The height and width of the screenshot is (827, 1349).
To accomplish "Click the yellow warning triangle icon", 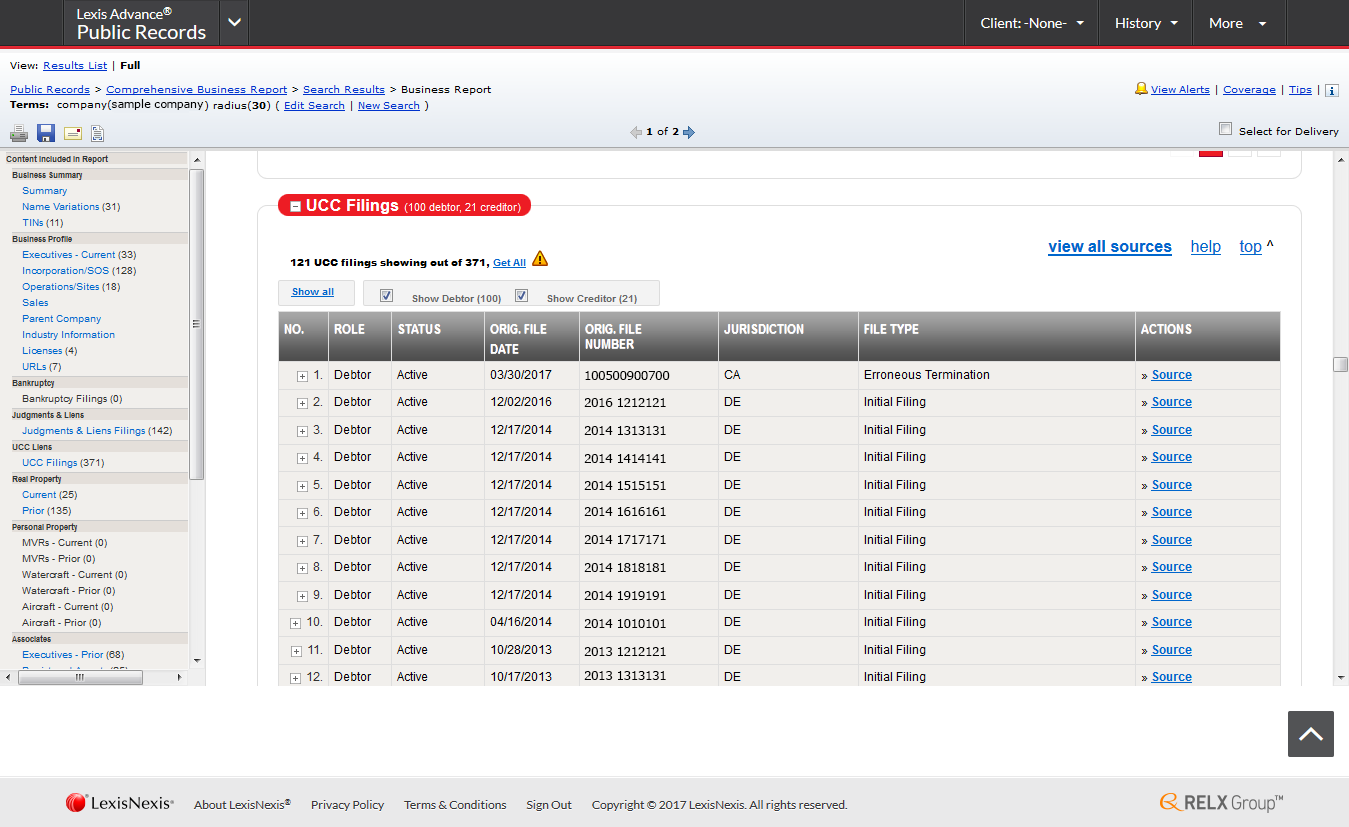I will 540,259.
